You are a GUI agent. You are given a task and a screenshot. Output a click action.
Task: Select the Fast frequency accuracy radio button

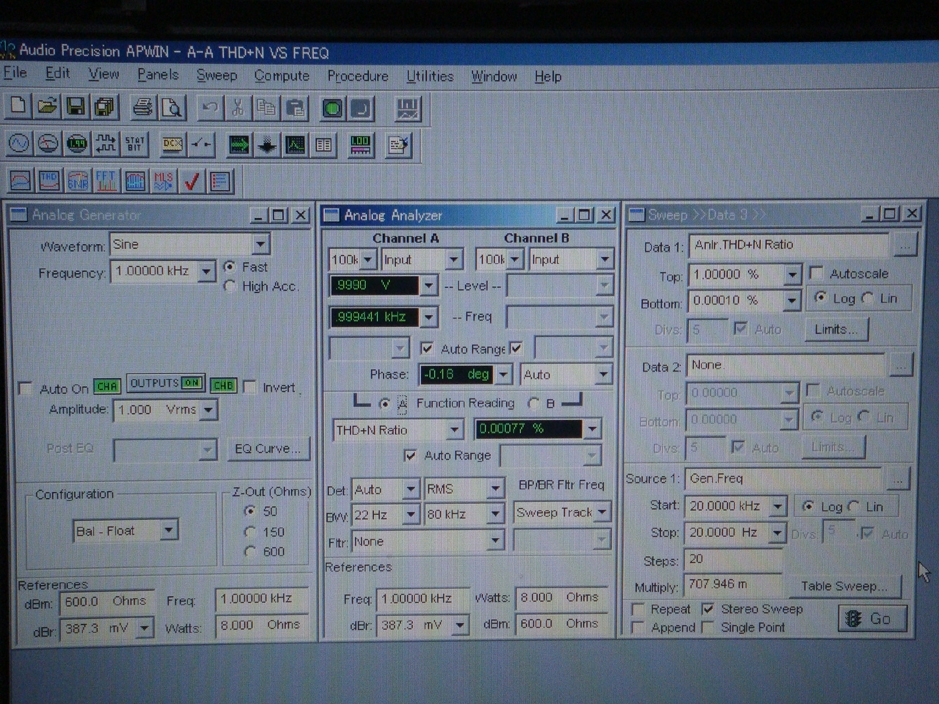click(229, 266)
